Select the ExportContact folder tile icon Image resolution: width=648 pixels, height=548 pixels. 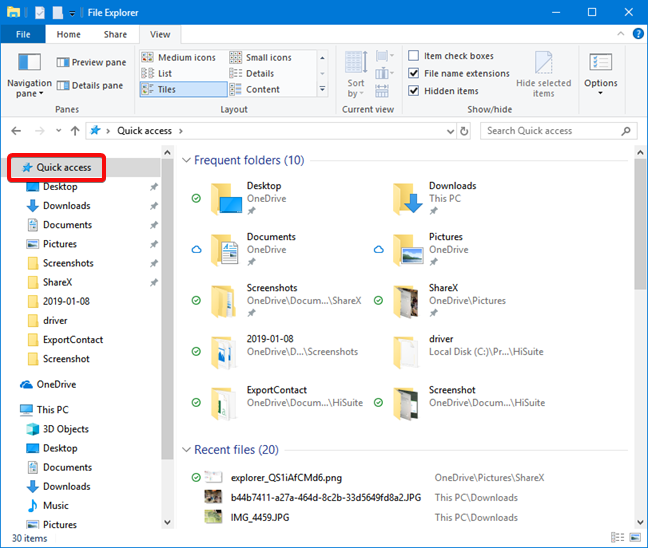click(x=223, y=403)
